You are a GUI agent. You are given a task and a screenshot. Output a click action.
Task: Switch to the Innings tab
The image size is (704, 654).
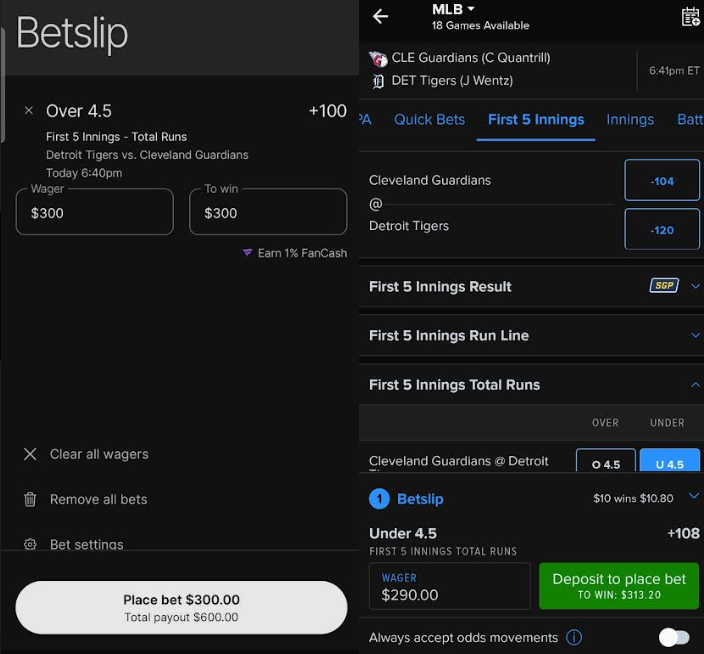(630, 120)
